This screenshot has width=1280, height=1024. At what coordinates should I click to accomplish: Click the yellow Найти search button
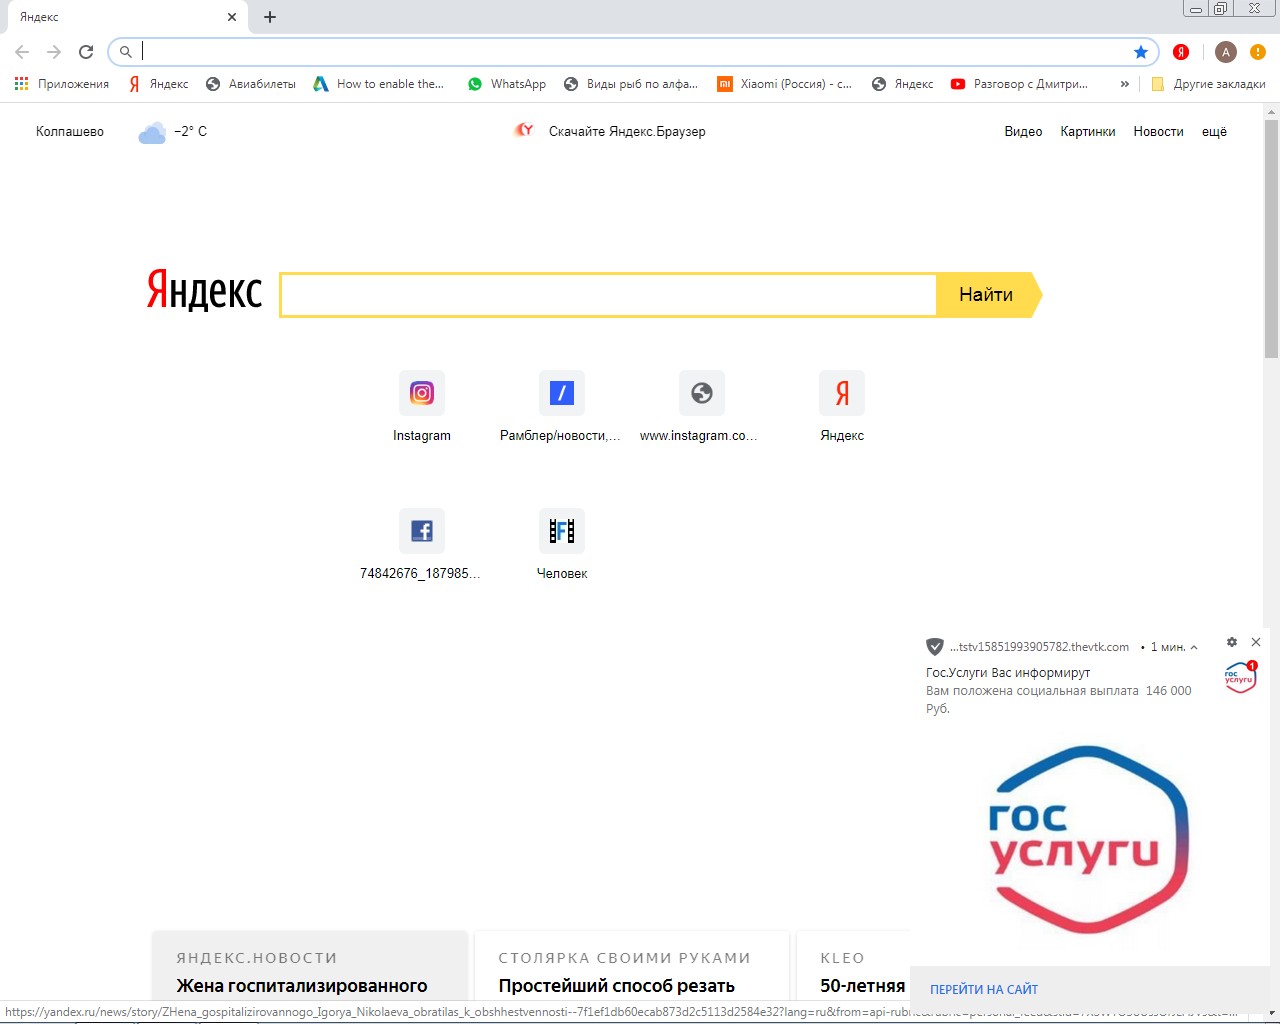[x=988, y=295]
